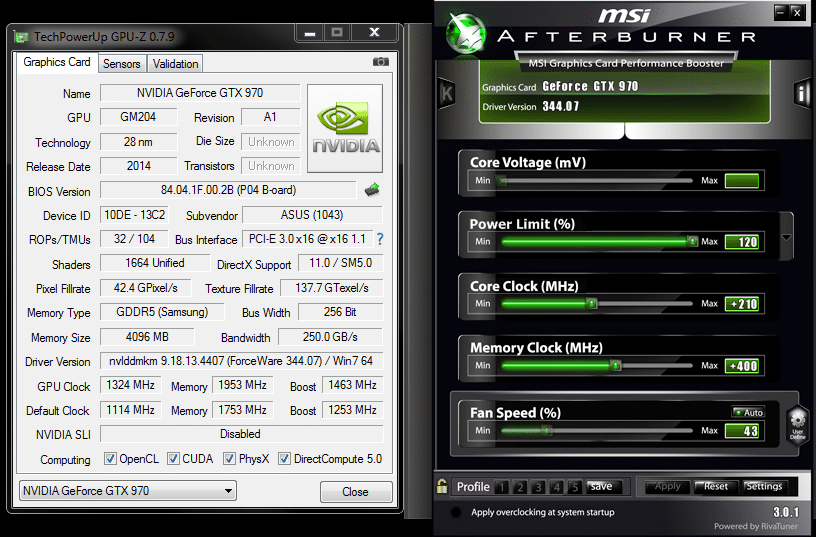Click the Power Limit 120 value box
The height and width of the screenshot is (537, 816).
742,242
